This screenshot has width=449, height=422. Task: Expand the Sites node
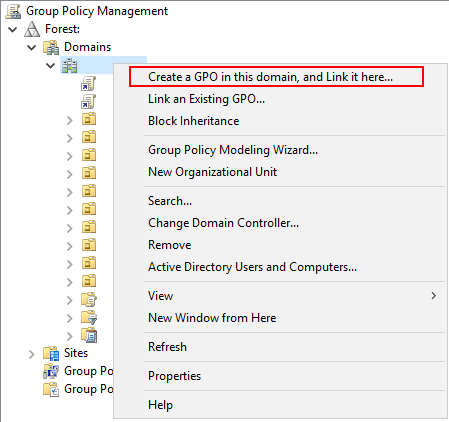click(32, 354)
